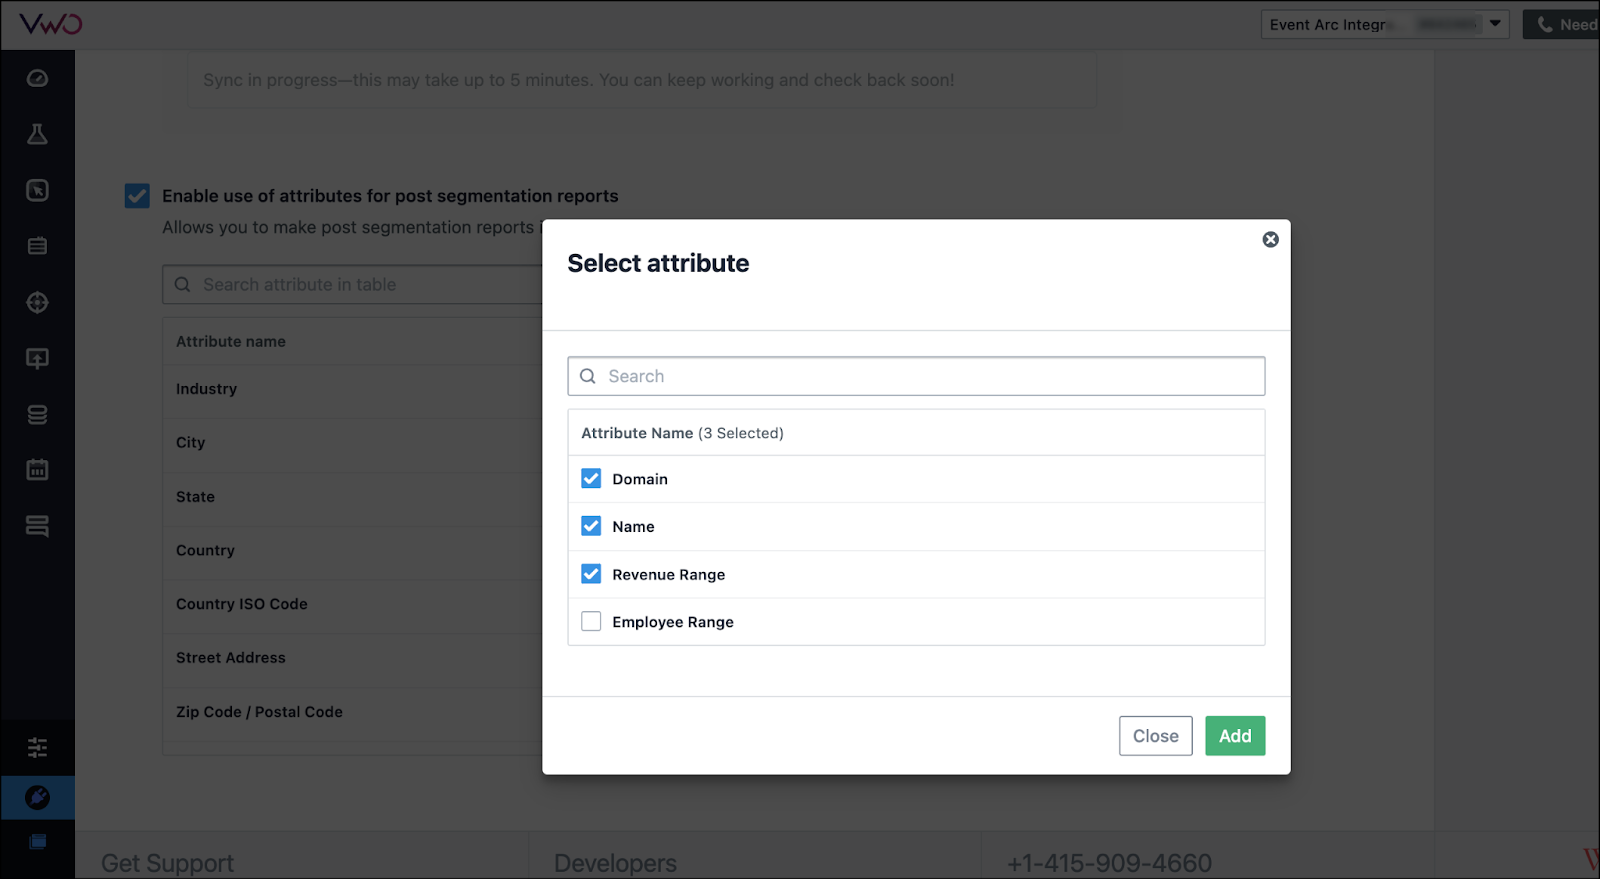
Task: Open the Event Arc Integr account dropdown
Action: tap(1385, 24)
